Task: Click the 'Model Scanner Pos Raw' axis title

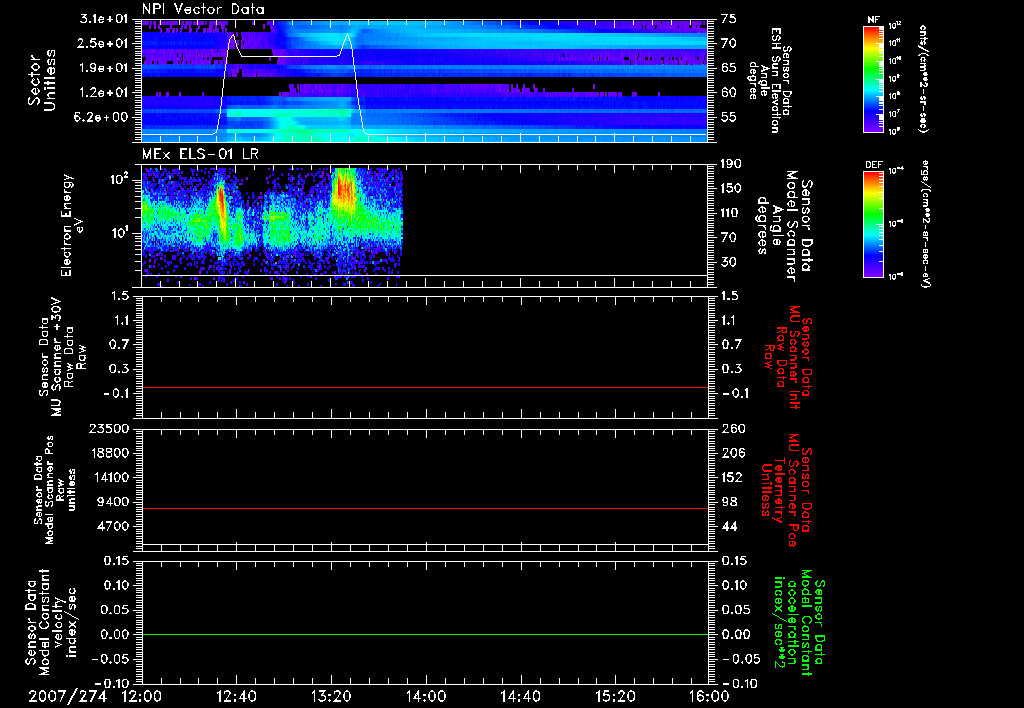Action: click(55, 490)
